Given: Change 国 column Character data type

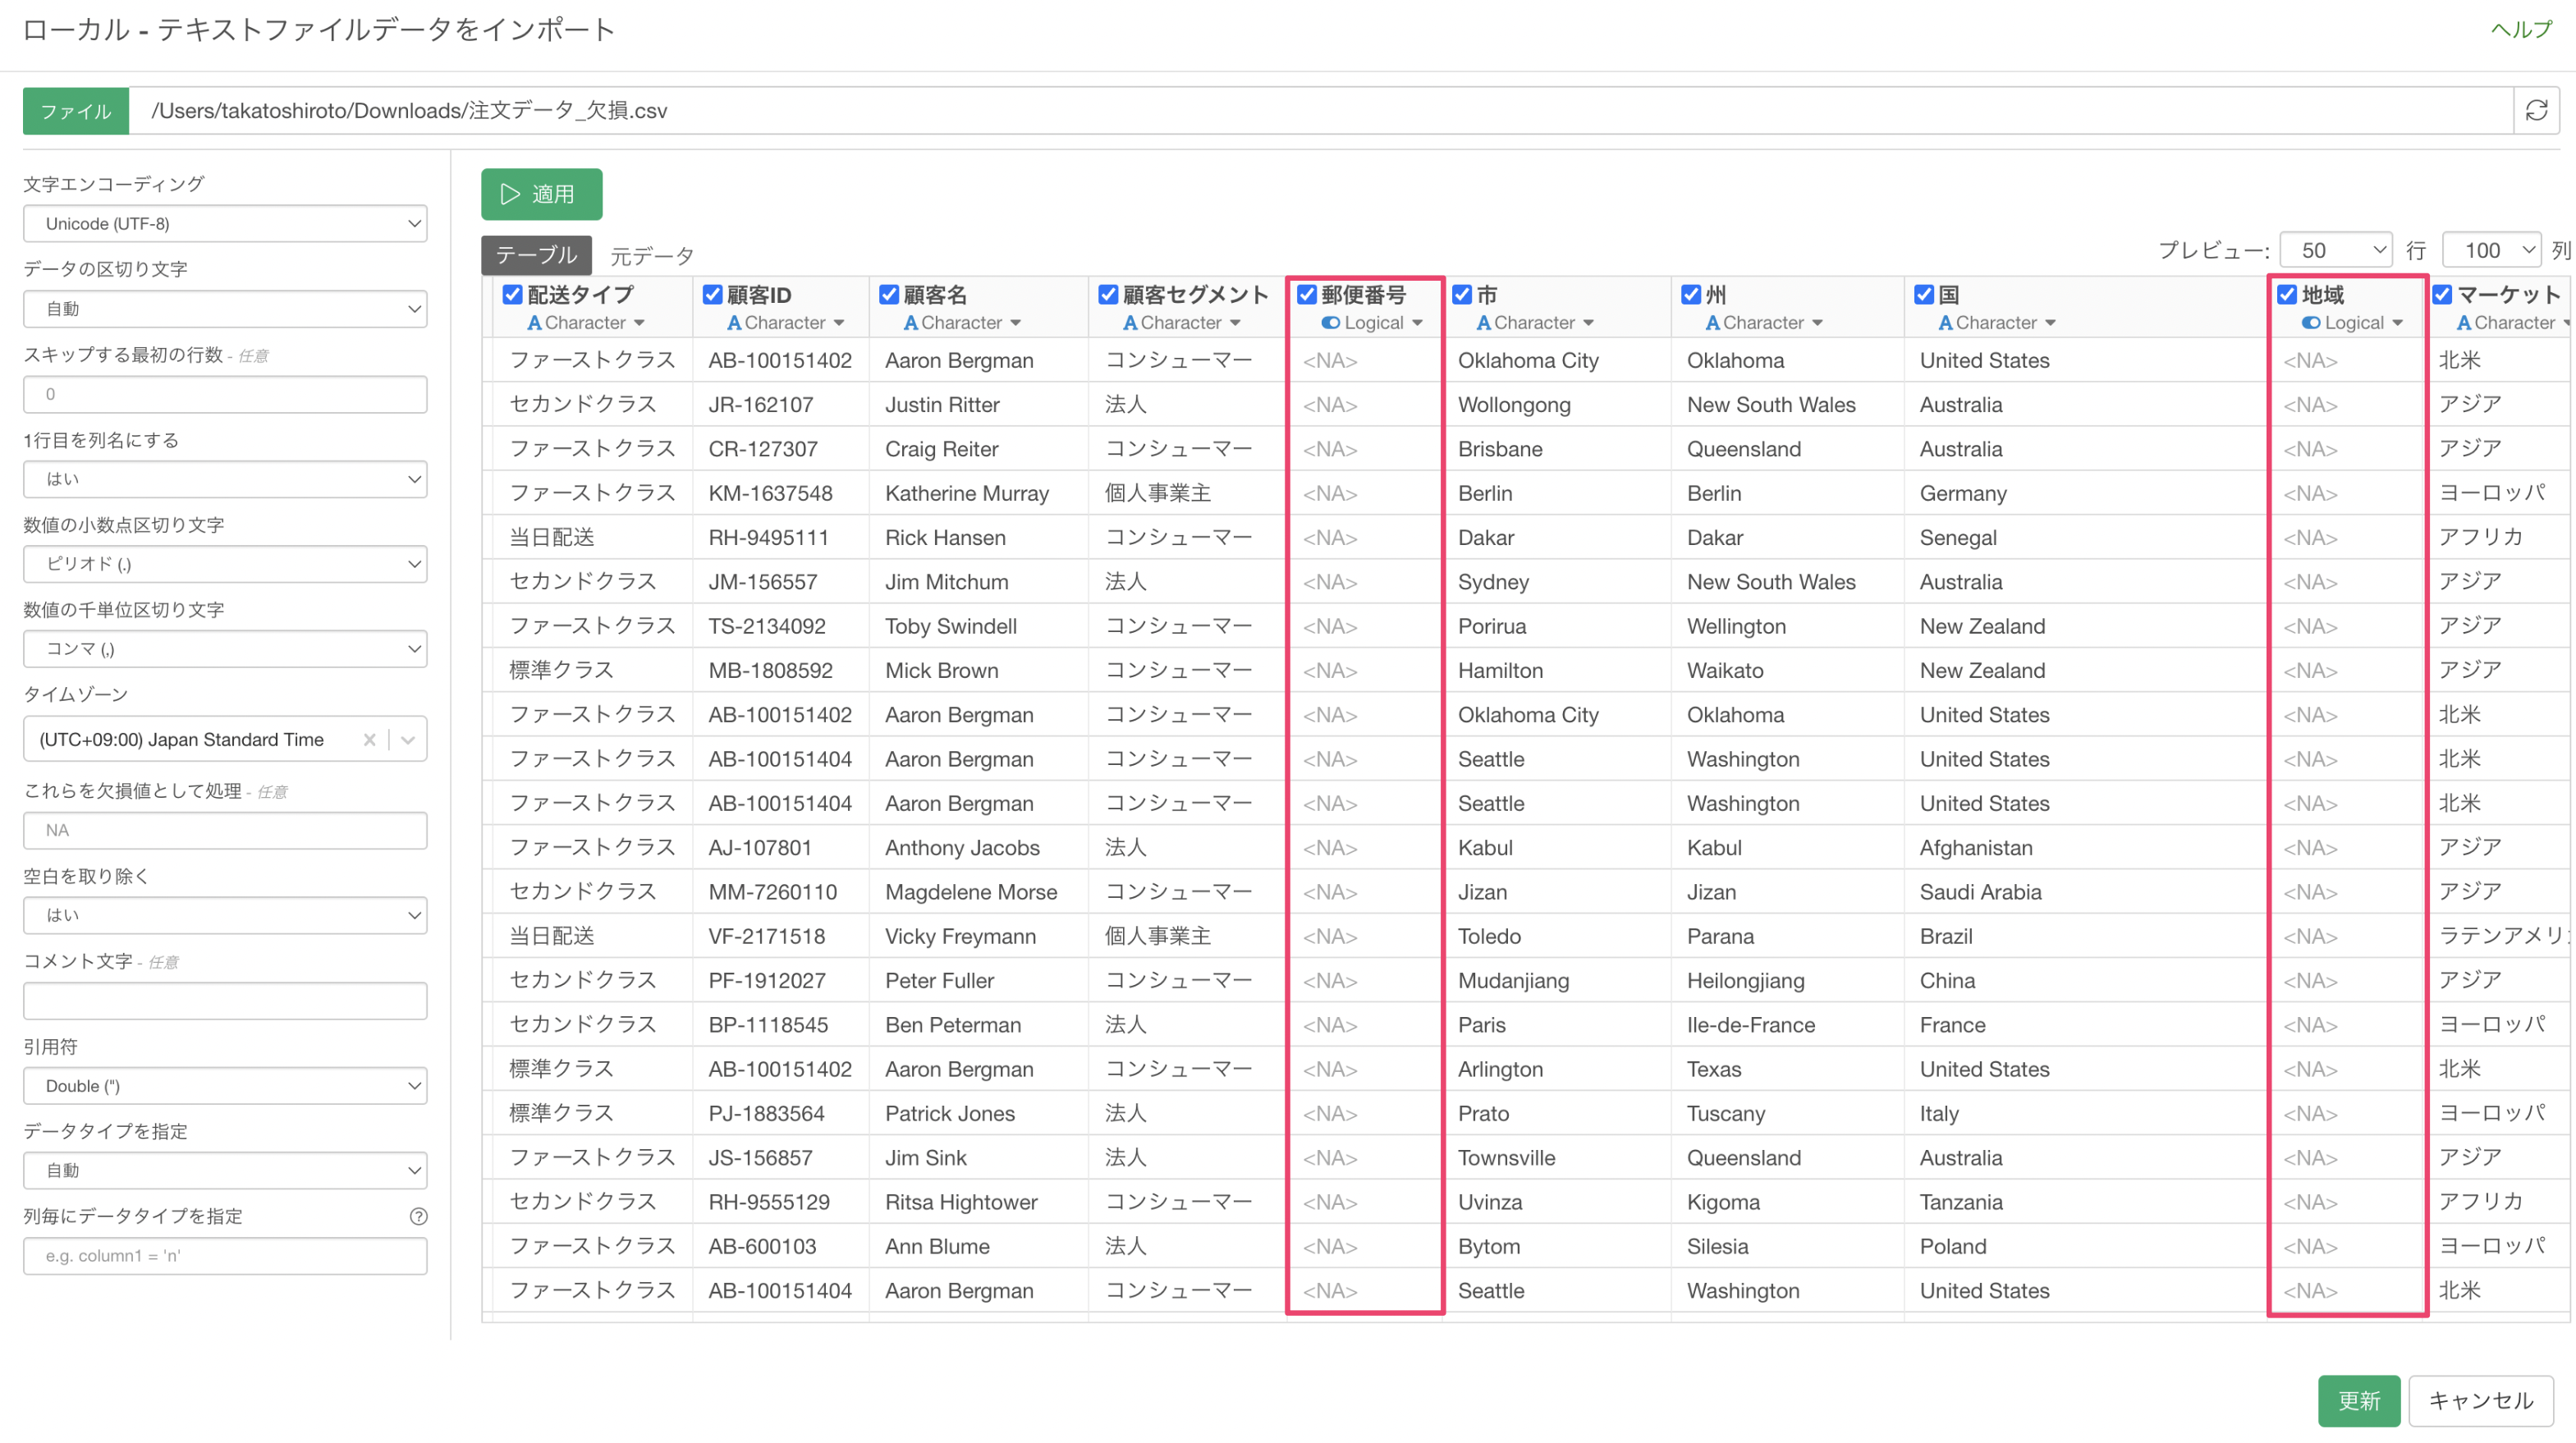Looking at the screenshot, I should [1997, 323].
